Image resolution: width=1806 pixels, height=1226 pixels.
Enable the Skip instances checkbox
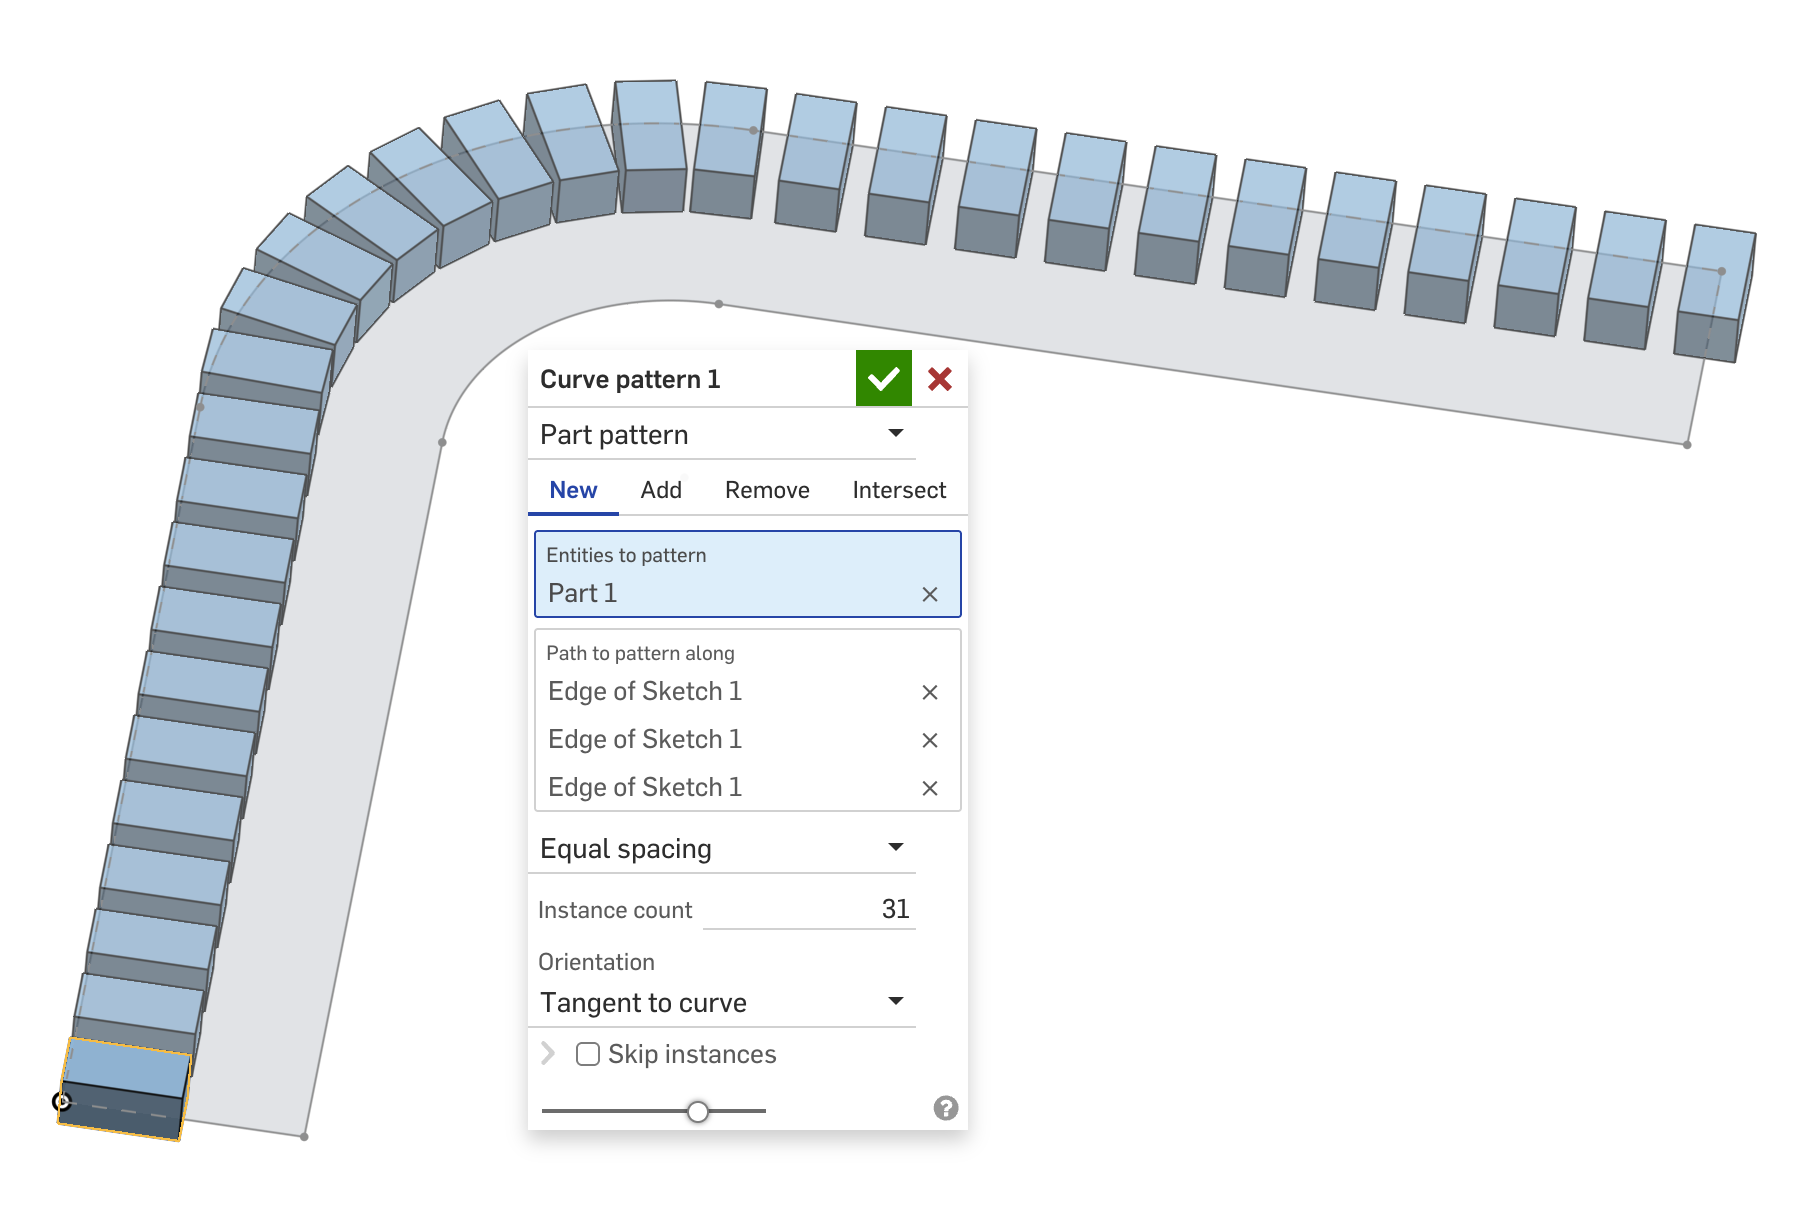point(588,1054)
